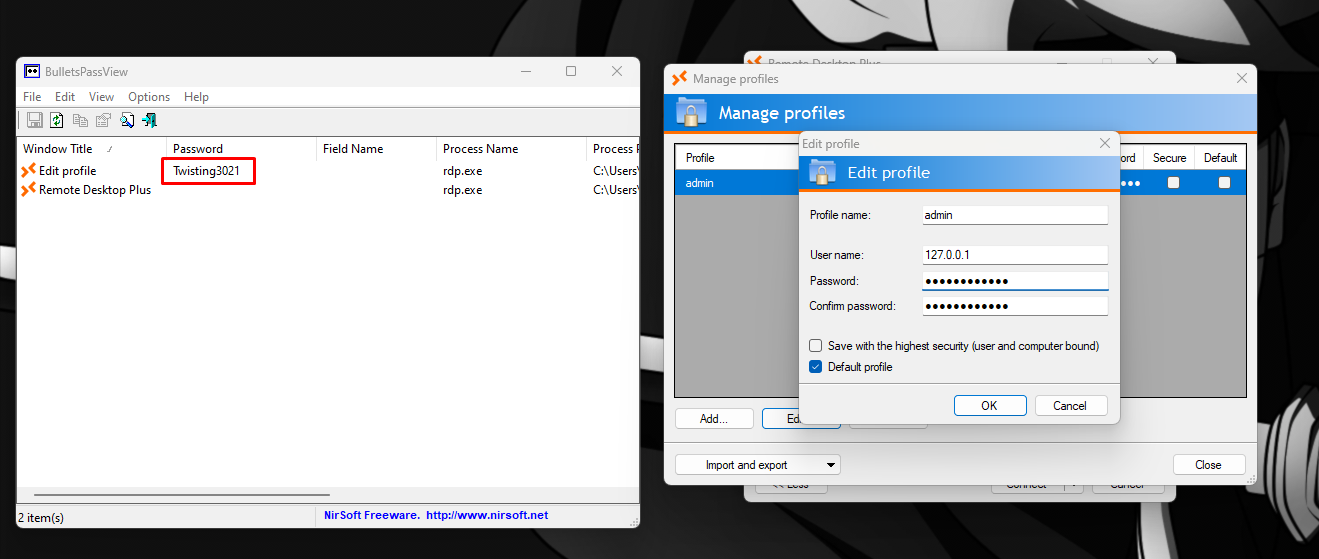Click the Exit door toolbar icon
Viewport: 1319px width, 559px height.
tap(150, 120)
